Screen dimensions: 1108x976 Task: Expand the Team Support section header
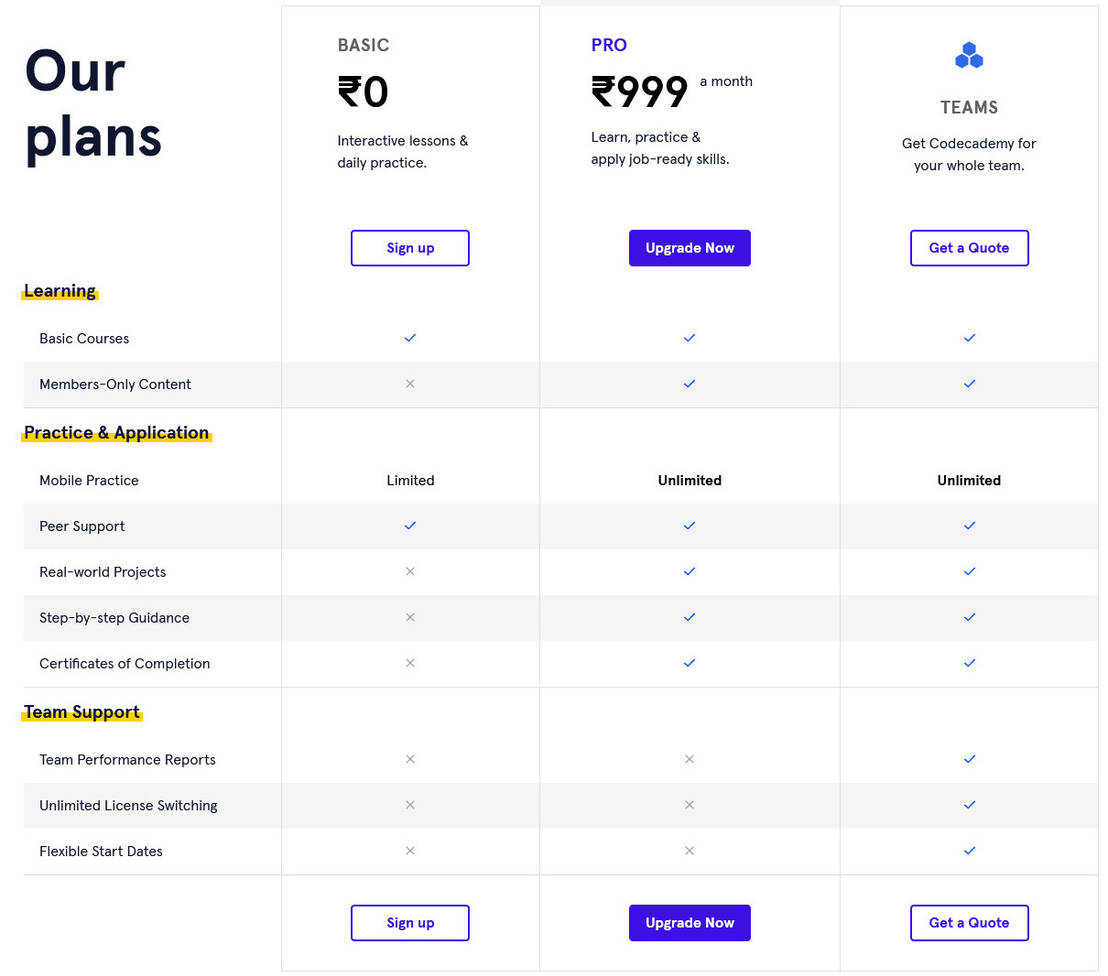[81, 712]
